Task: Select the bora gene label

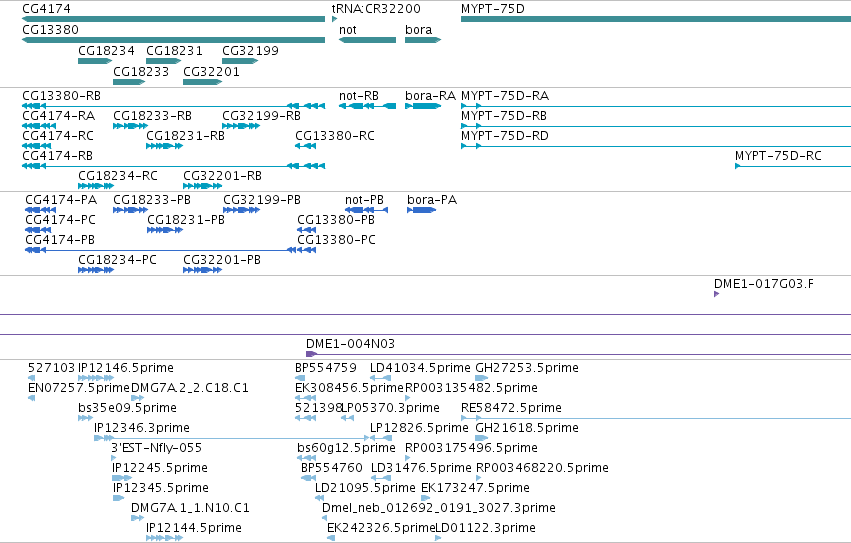Action: coord(418,29)
